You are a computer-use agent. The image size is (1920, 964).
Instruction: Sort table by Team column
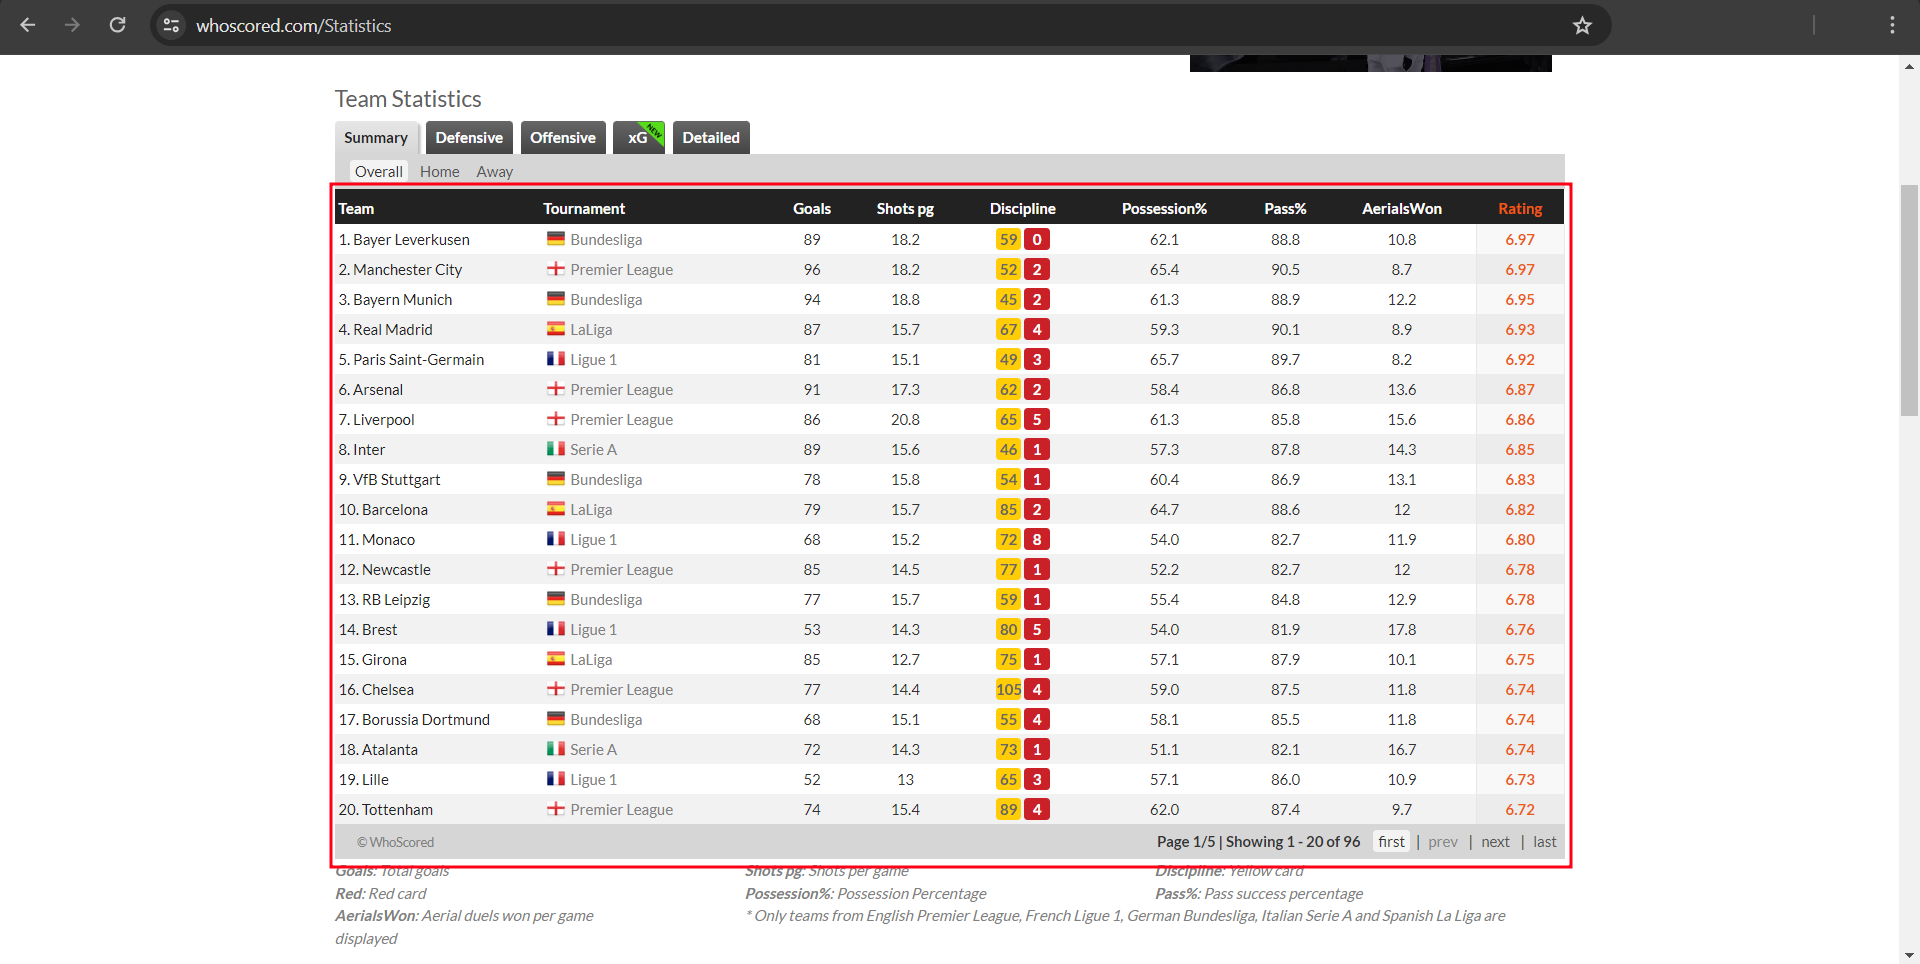click(356, 209)
